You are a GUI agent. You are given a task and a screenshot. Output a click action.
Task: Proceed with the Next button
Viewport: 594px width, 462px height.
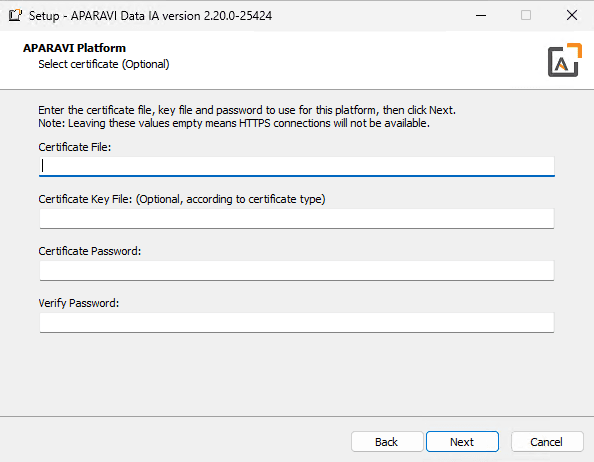(462, 442)
